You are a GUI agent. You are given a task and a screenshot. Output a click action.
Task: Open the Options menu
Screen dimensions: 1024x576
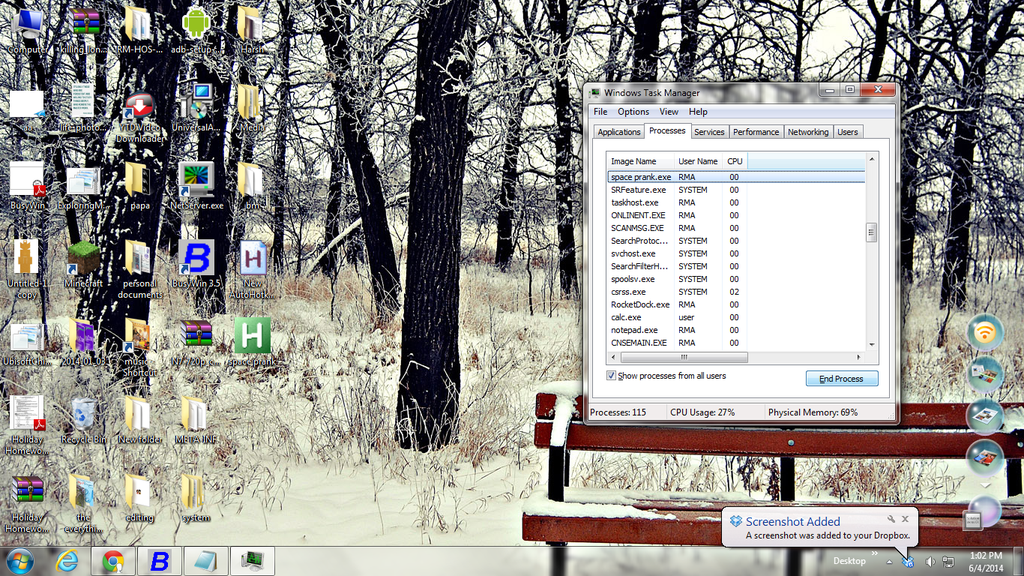pyautogui.click(x=633, y=112)
